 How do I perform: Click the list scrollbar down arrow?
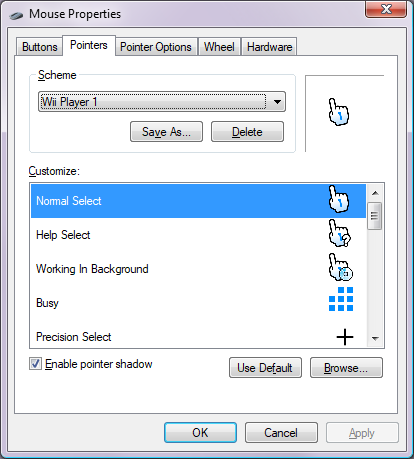coord(375,339)
